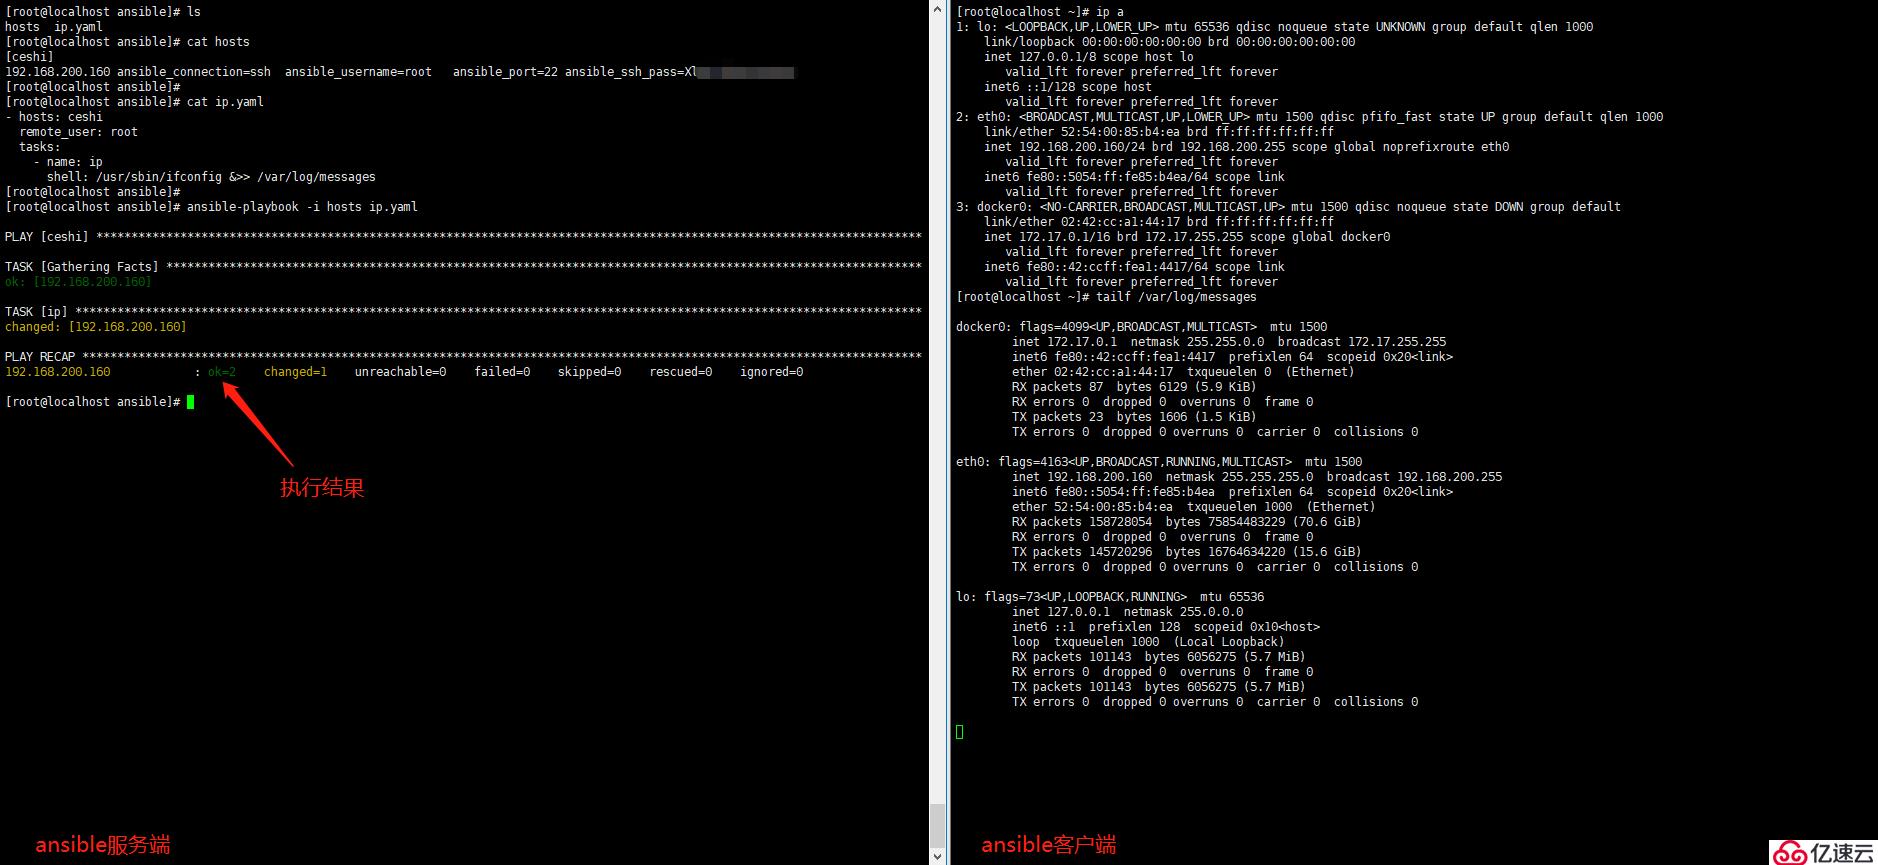Click the scrollbar up arrow of the left terminal
The height and width of the screenshot is (865, 1878).
[937, 8]
